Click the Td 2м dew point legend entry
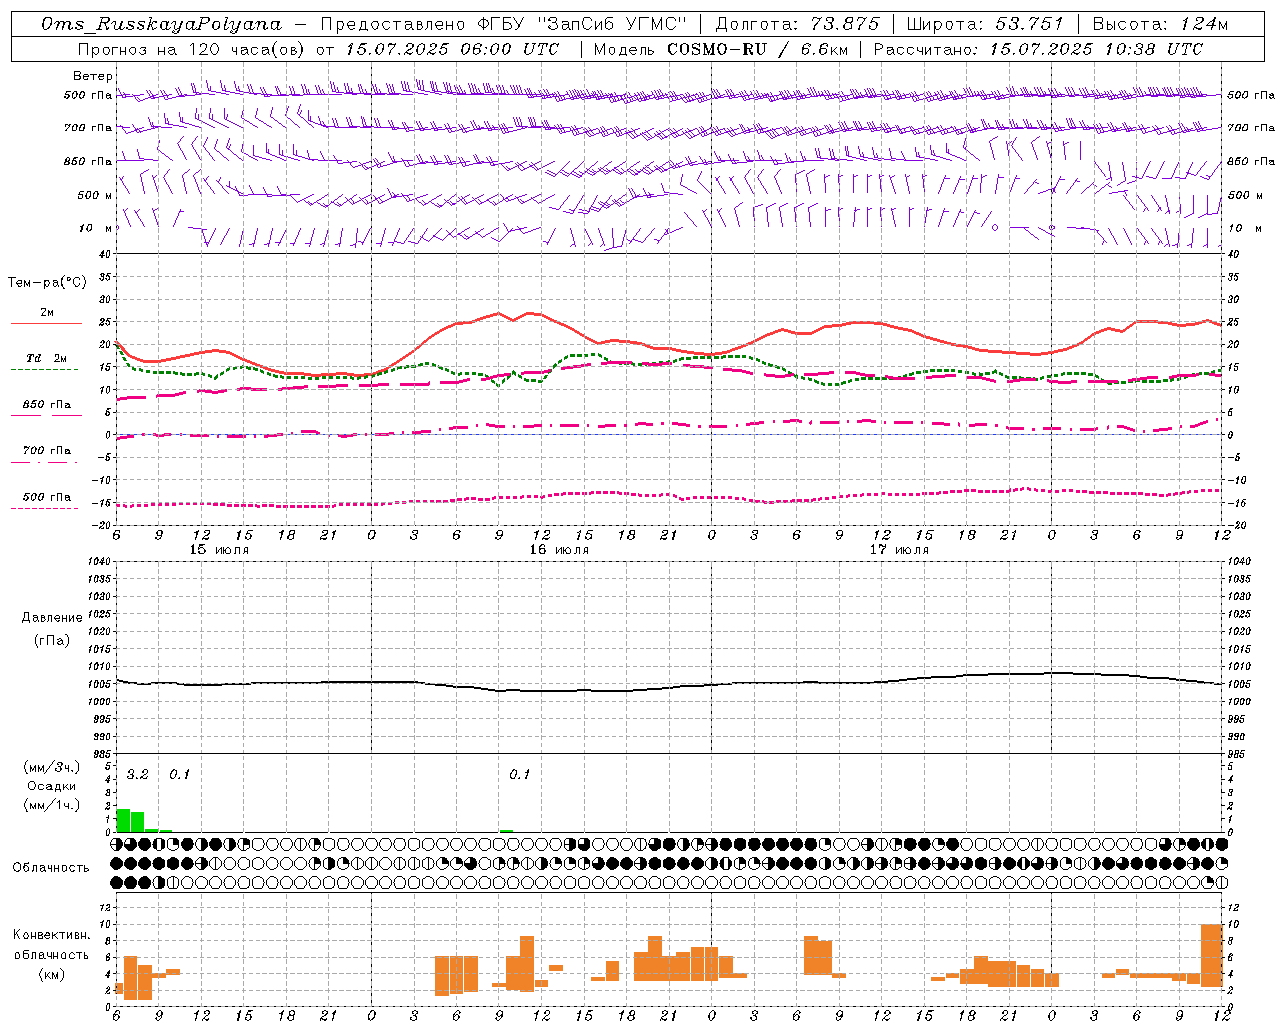The height and width of the screenshot is (1024, 1280). point(46,358)
